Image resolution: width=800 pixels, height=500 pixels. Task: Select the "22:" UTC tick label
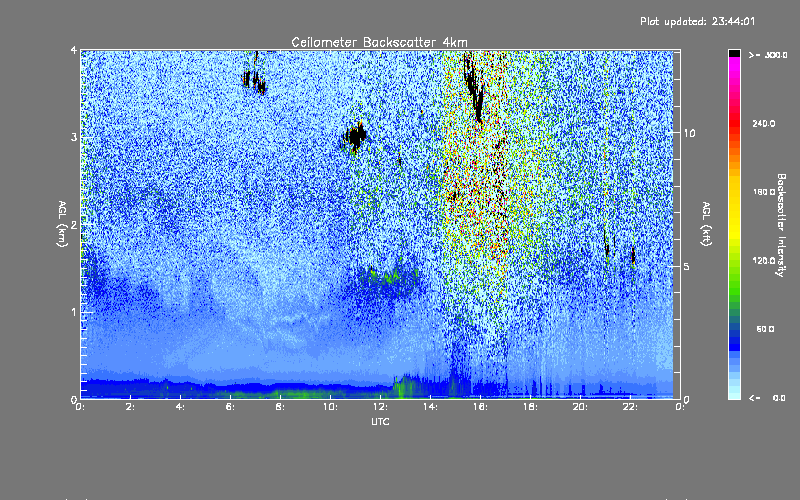tap(630, 407)
